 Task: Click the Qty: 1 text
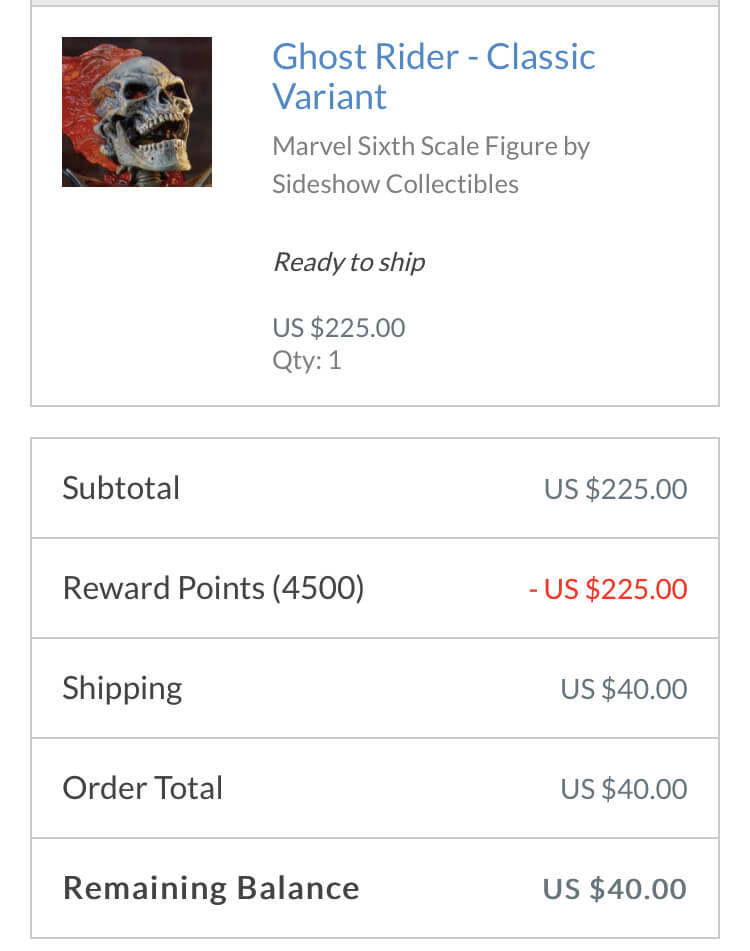(x=307, y=360)
